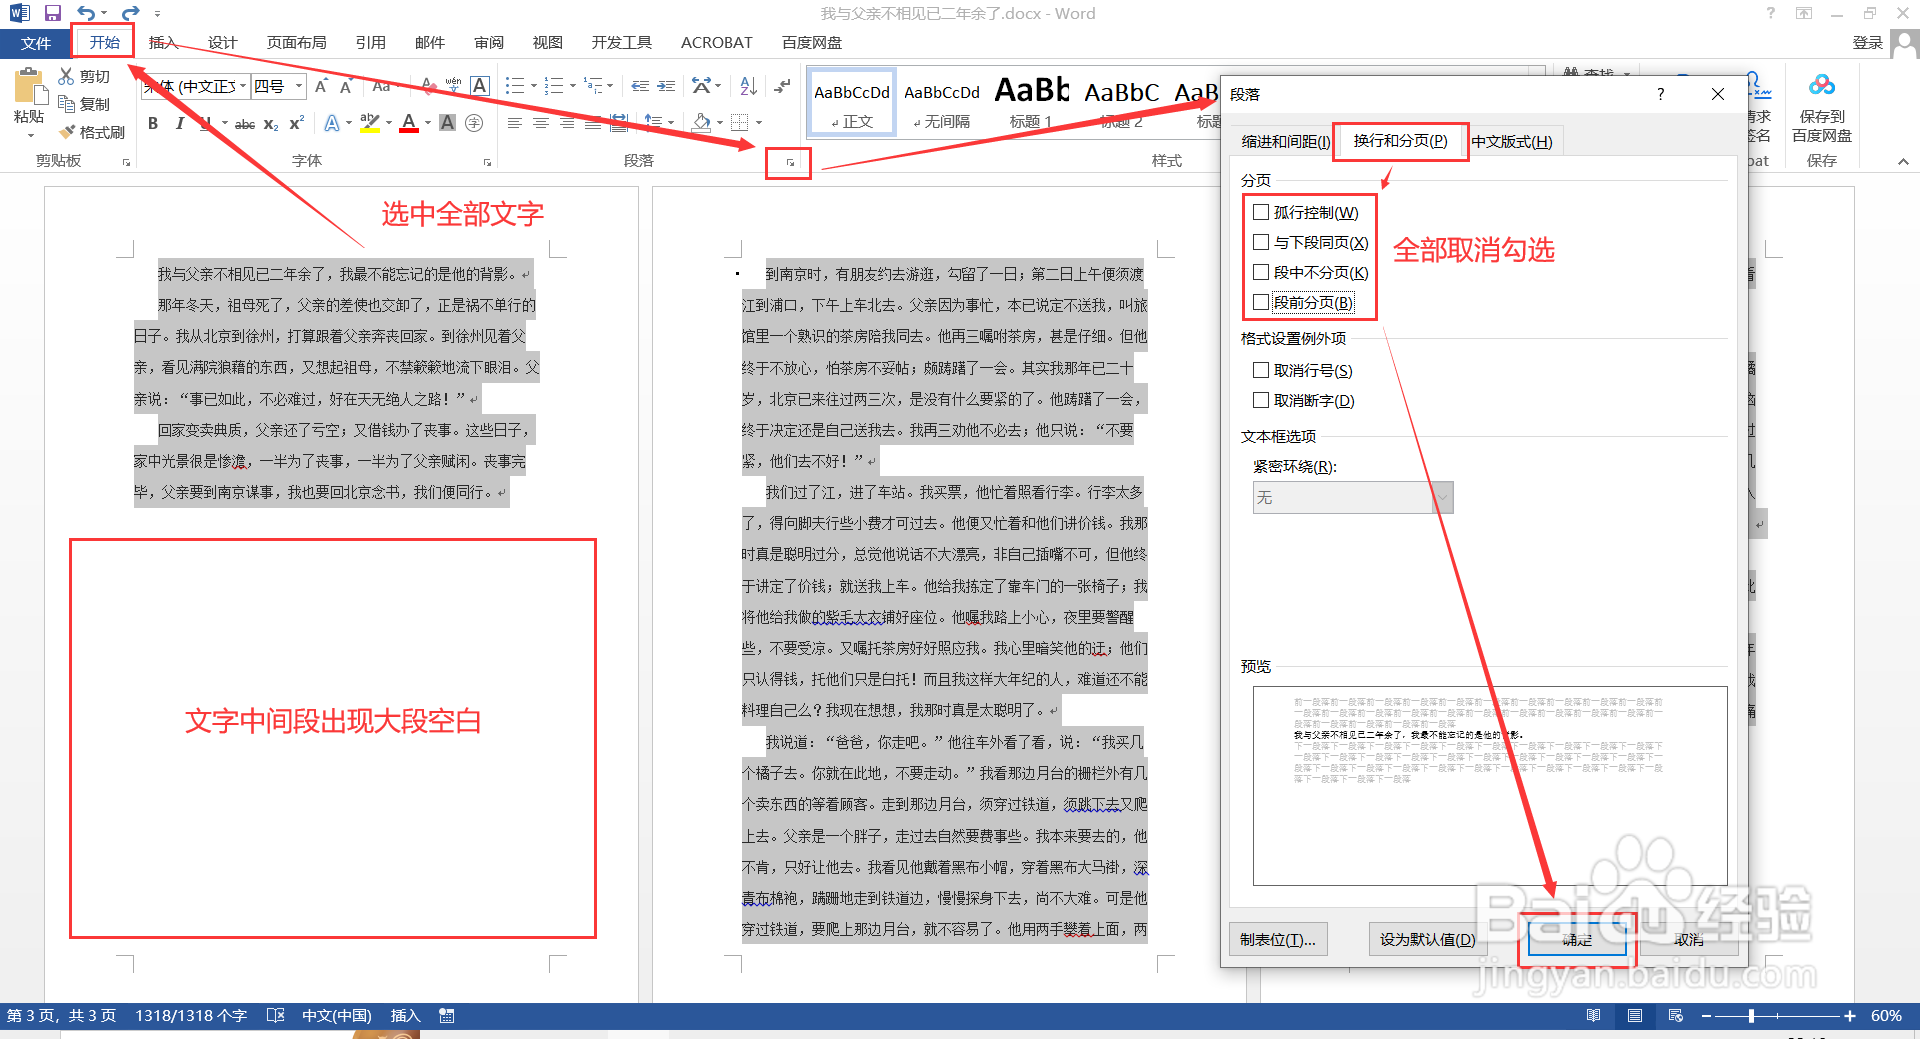
Task: Enable 取消行号 in format exceptions
Action: coord(1261,370)
